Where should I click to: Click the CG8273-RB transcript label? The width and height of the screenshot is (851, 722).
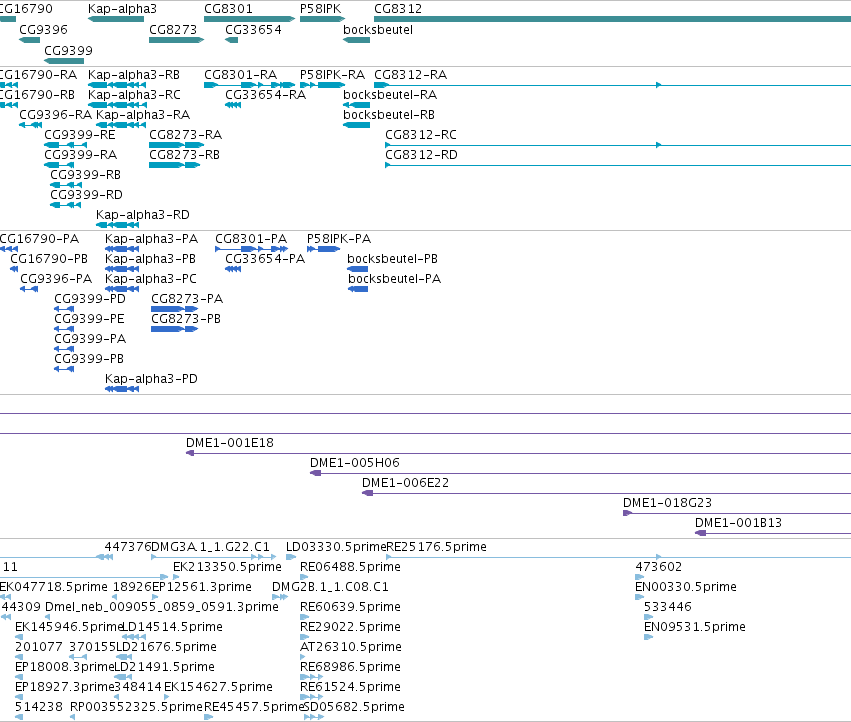(185, 155)
